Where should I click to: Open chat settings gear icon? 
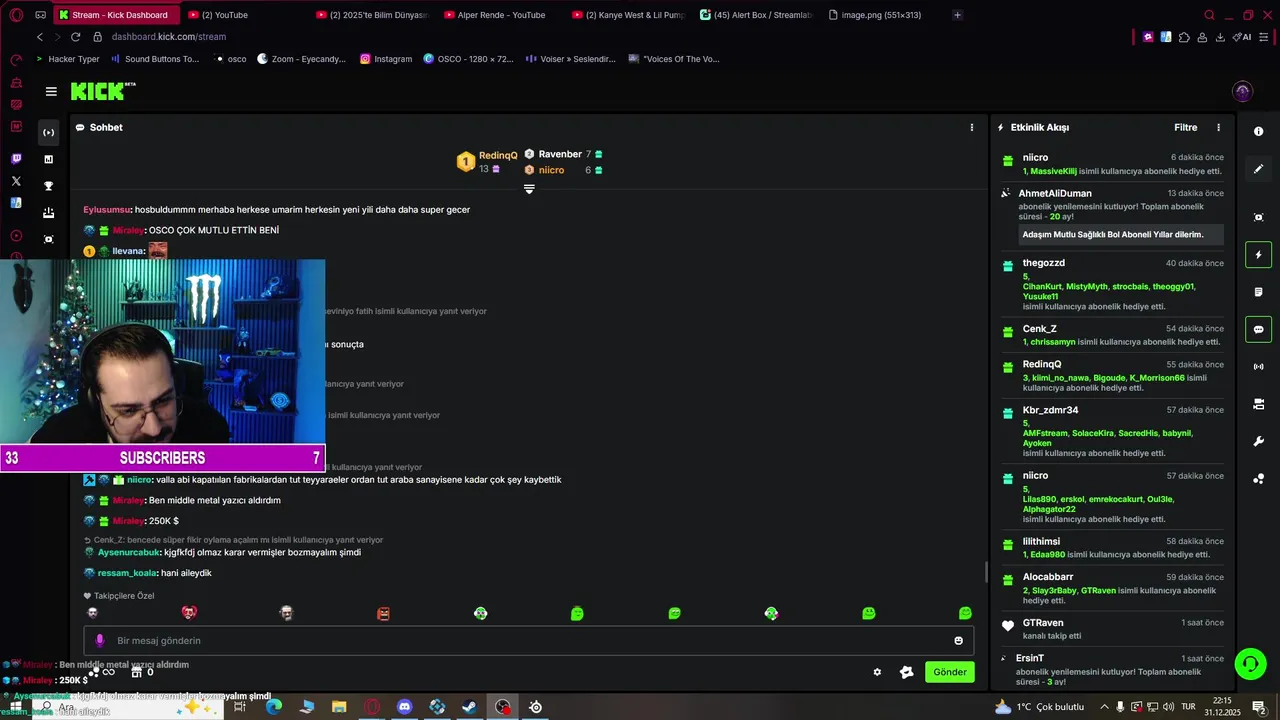click(877, 672)
